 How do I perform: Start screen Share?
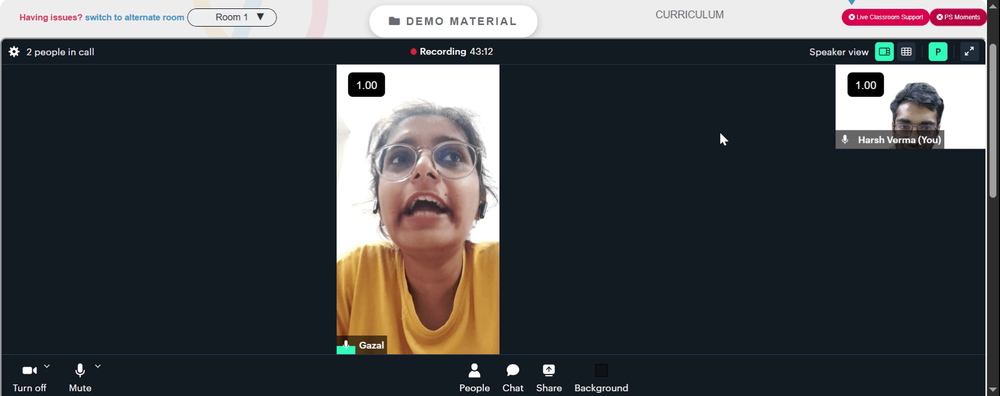(x=548, y=378)
